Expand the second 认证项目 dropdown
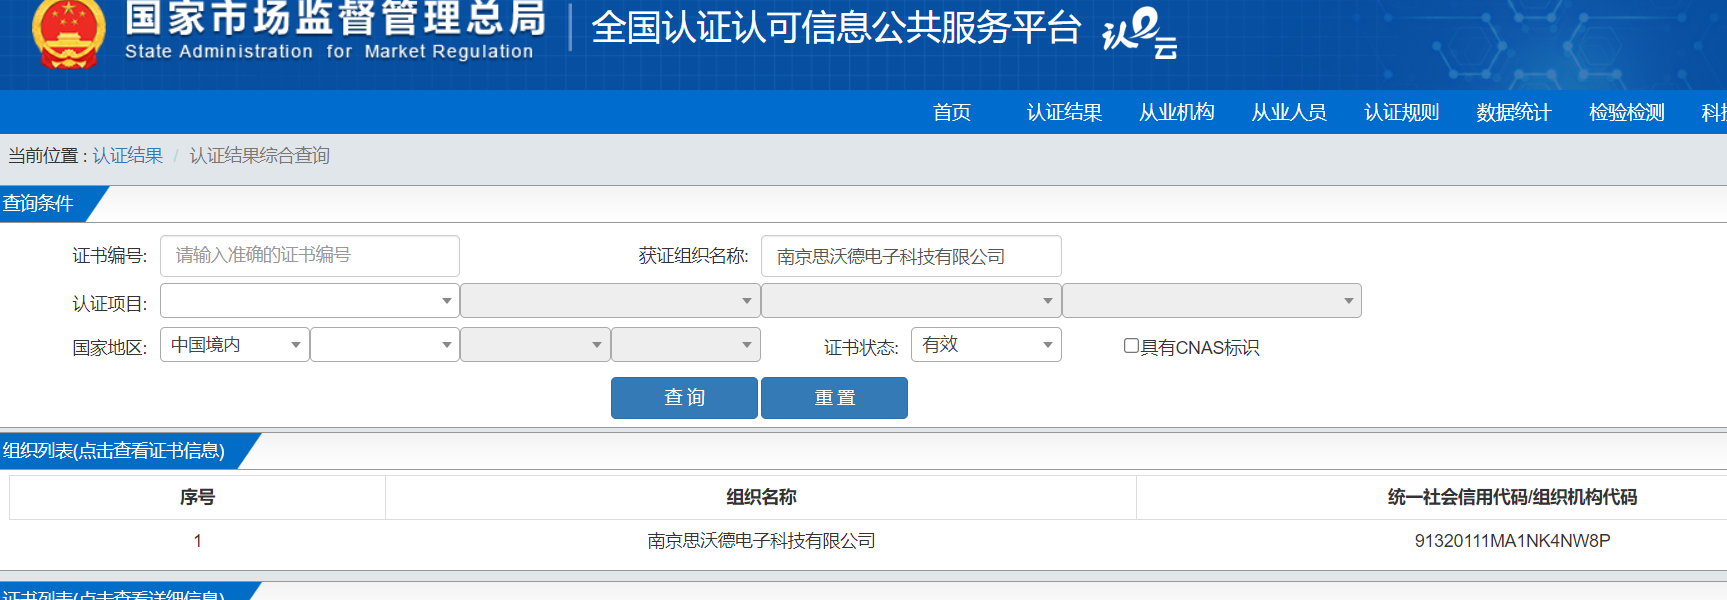Screen dimensions: 1727x600 [x=610, y=301]
